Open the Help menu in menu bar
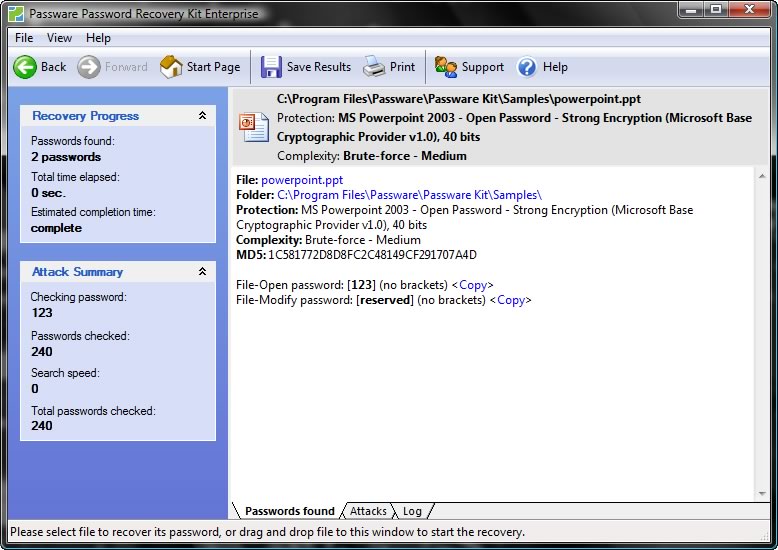 pyautogui.click(x=98, y=38)
